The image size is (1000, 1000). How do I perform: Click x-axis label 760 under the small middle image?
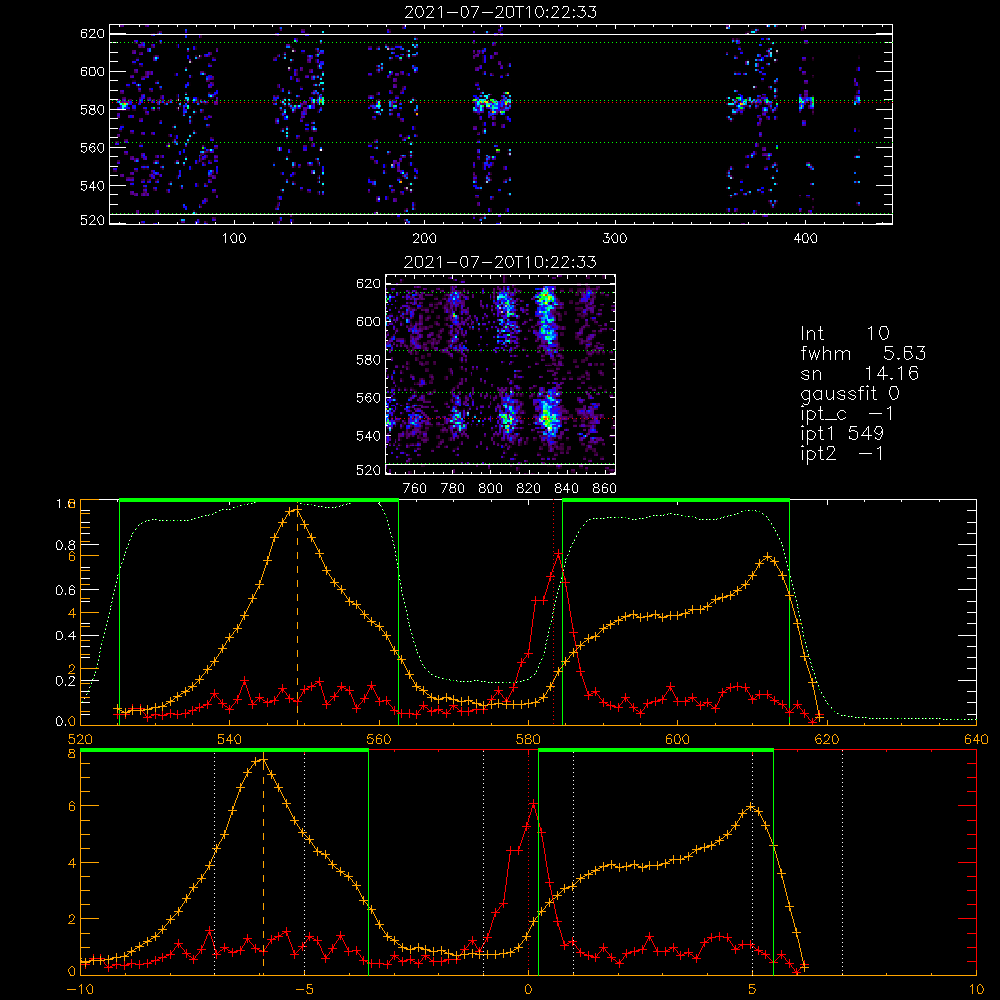(x=415, y=489)
